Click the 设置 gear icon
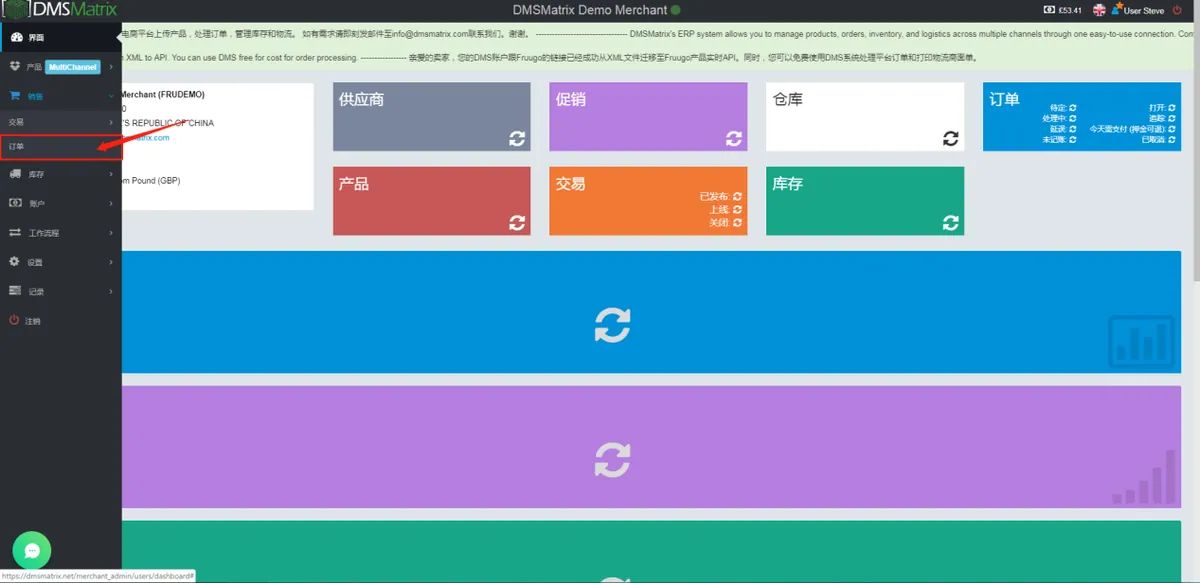1200x583 pixels. 15,262
